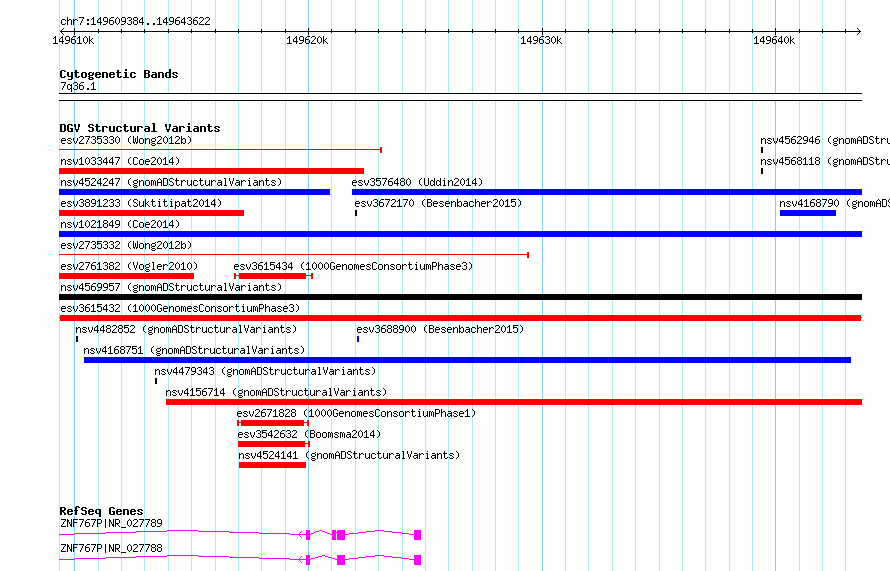Screen dimensions: 890x571
Task: Select the blue bar under nsv4524247
Action: point(195,192)
